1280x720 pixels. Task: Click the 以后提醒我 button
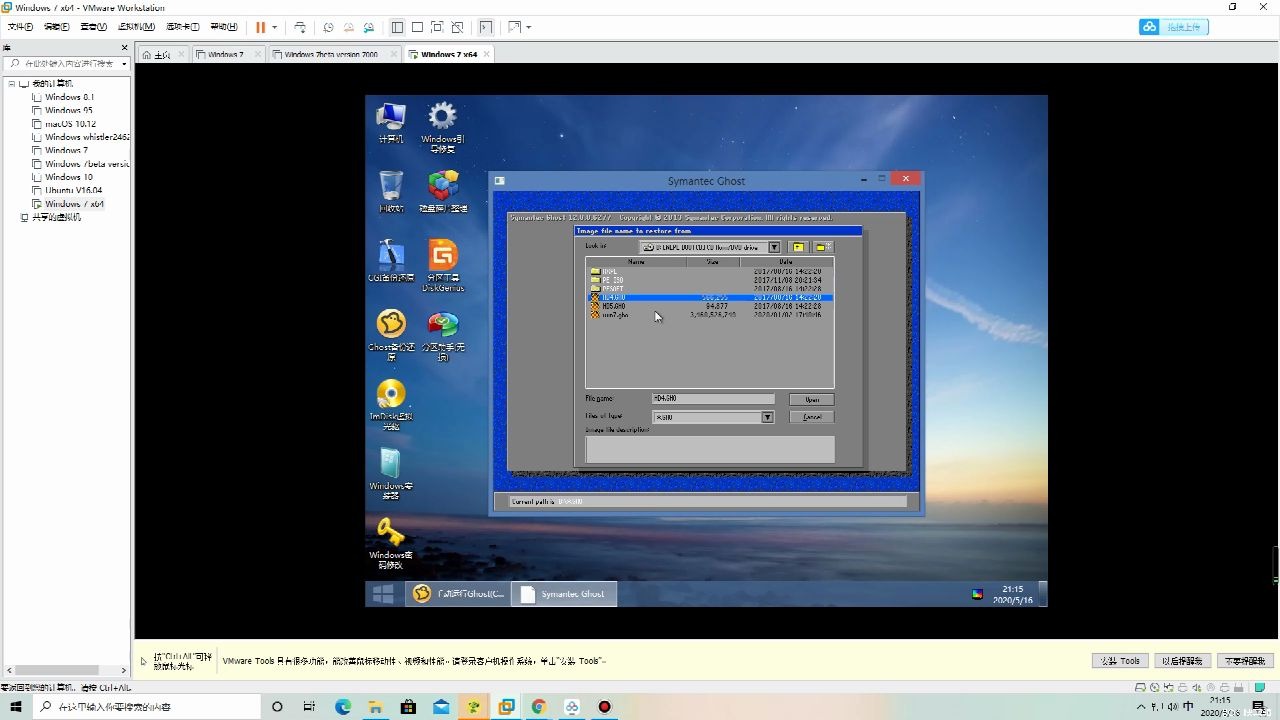pyautogui.click(x=1183, y=661)
